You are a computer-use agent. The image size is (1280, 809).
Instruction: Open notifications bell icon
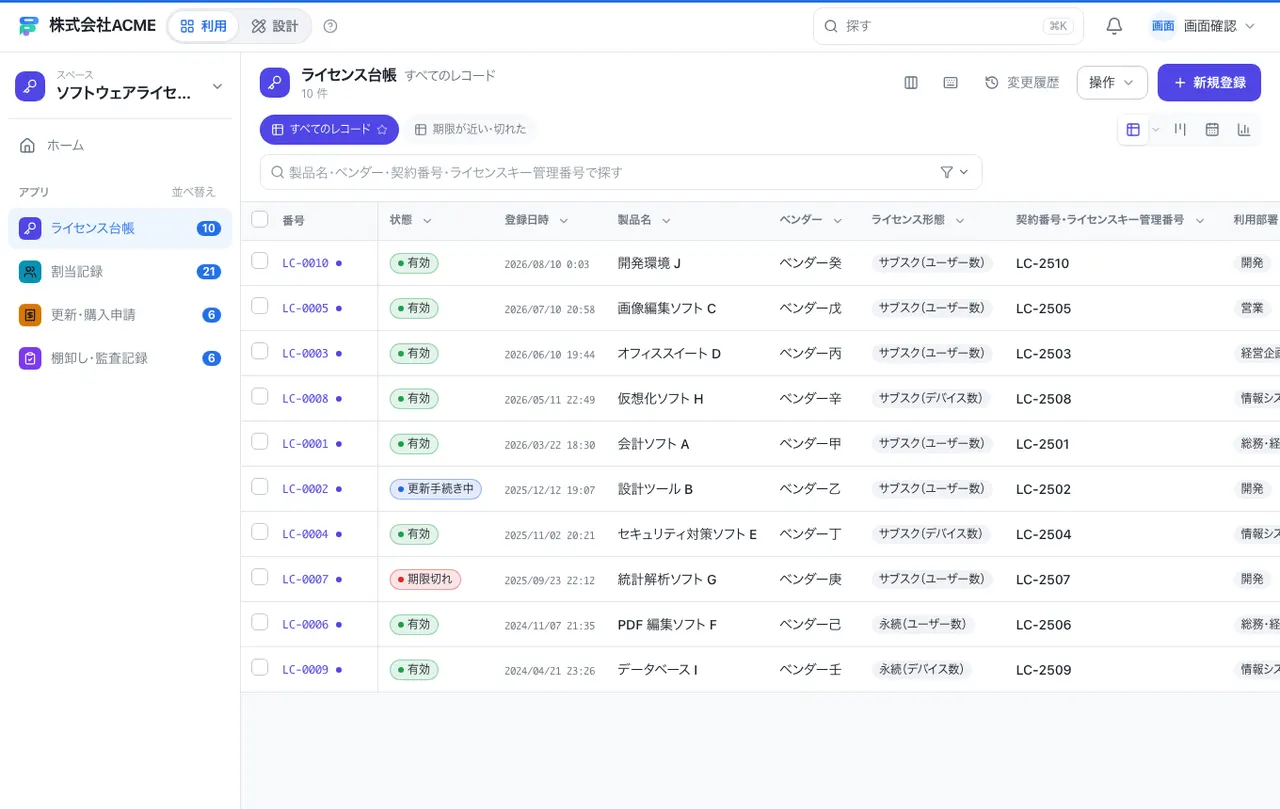pyautogui.click(x=1114, y=26)
